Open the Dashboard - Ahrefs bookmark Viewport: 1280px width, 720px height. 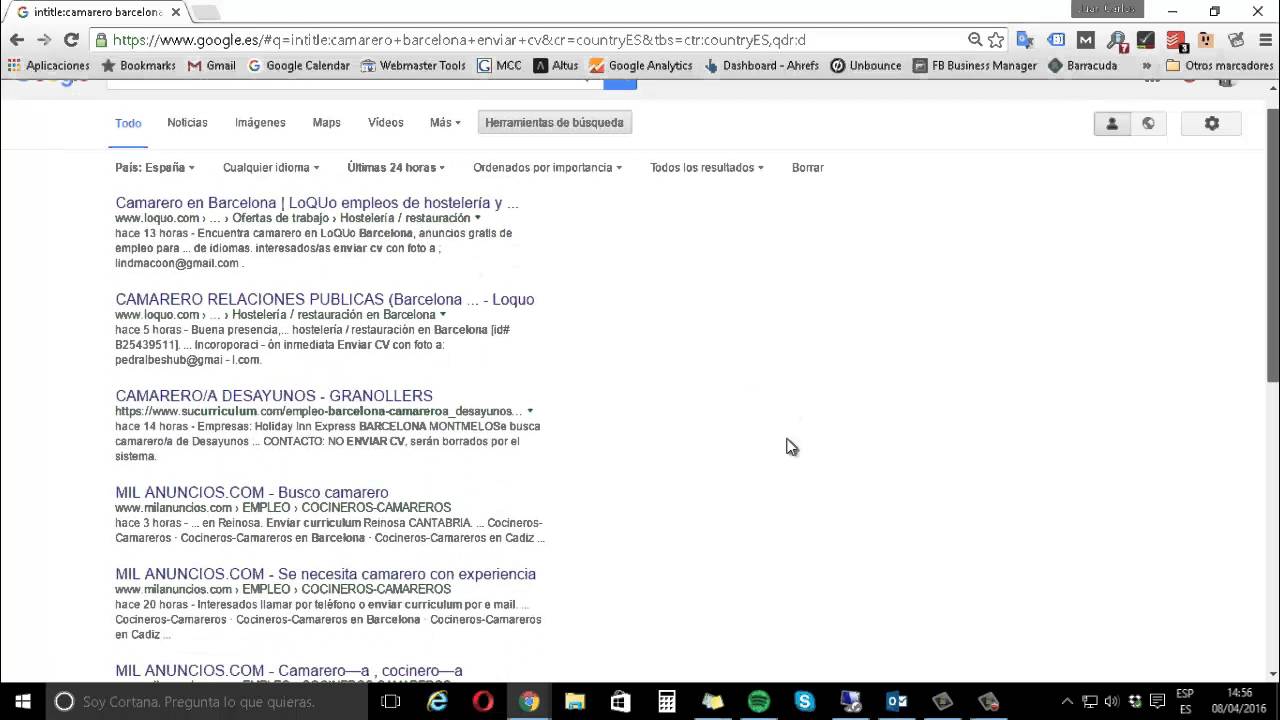[x=762, y=66]
